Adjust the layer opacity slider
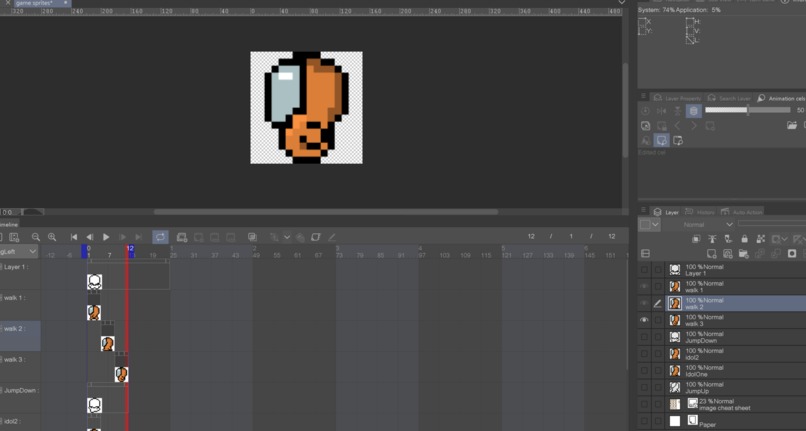The image size is (806, 431). (x=772, y=223)
